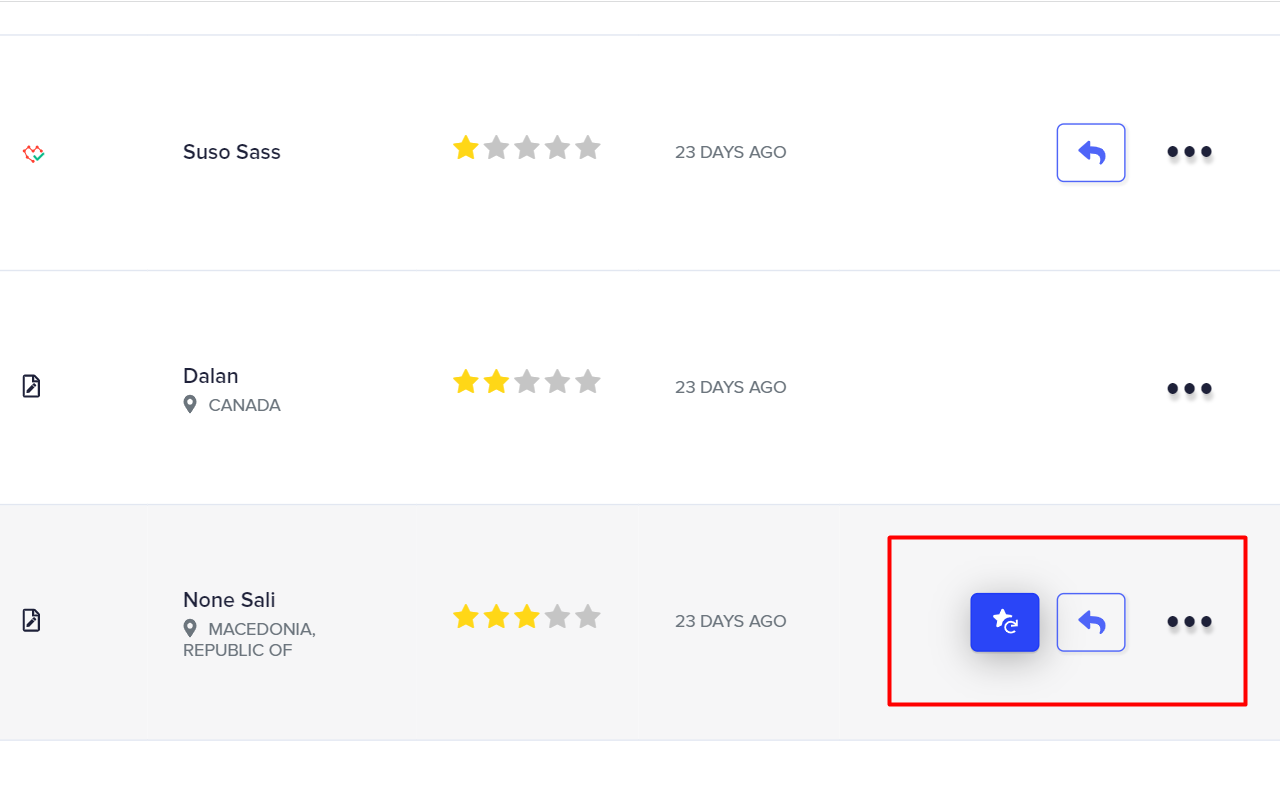Click the 23 DAYS AGO label for Suso Sass

pyautogui.click(x=731, y=152)
